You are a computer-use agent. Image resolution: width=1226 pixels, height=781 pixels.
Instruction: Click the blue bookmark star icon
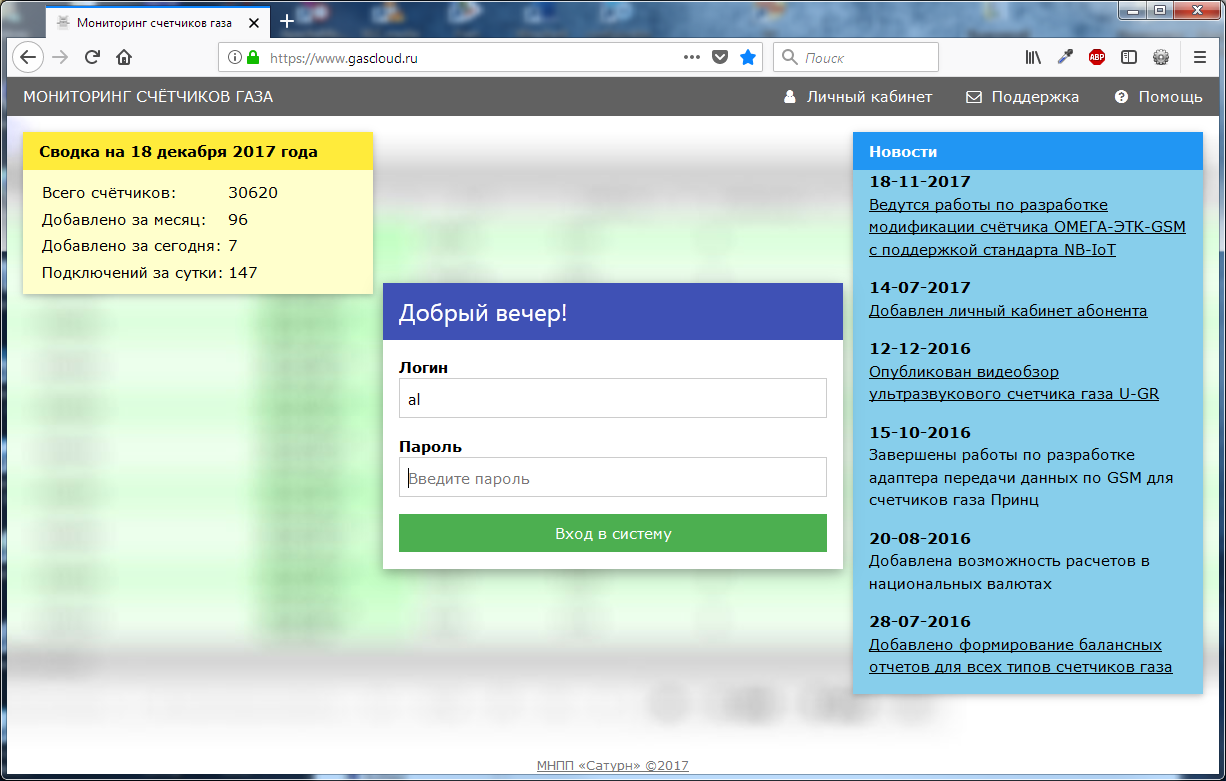(x=747, y=57)
